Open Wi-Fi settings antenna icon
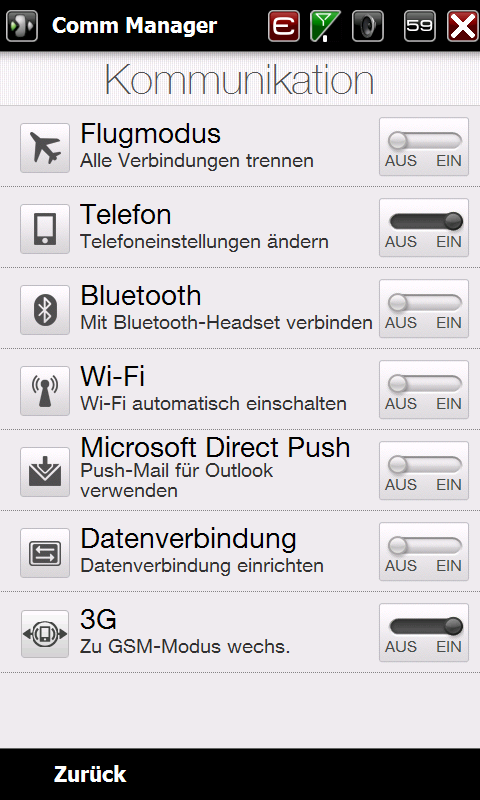 (x=45, y=391)
